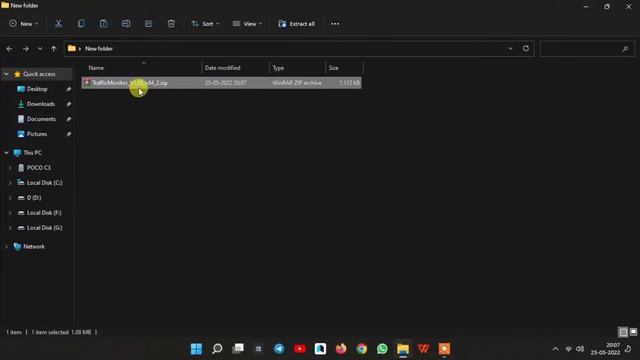Click Extract all button
The height and width of the screenshot is (360, 640).
click(296, 24)
